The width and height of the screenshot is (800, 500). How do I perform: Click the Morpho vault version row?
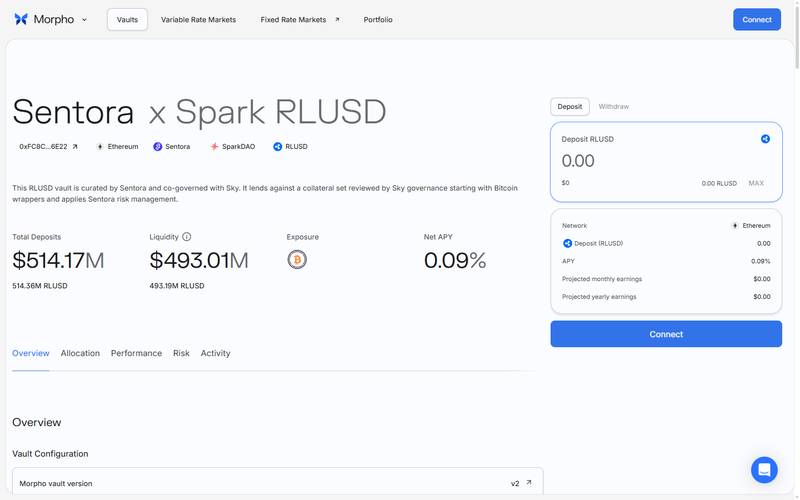278,483
